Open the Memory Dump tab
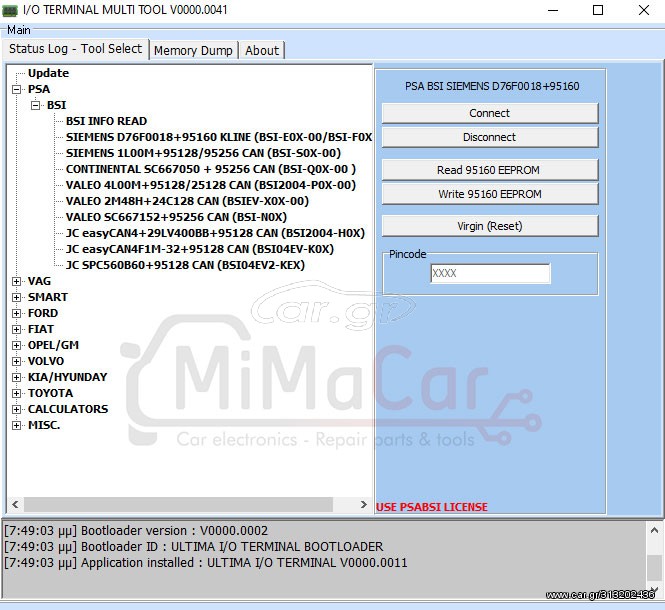The height and width of the screenshot is (610, 665). [193, 50]
